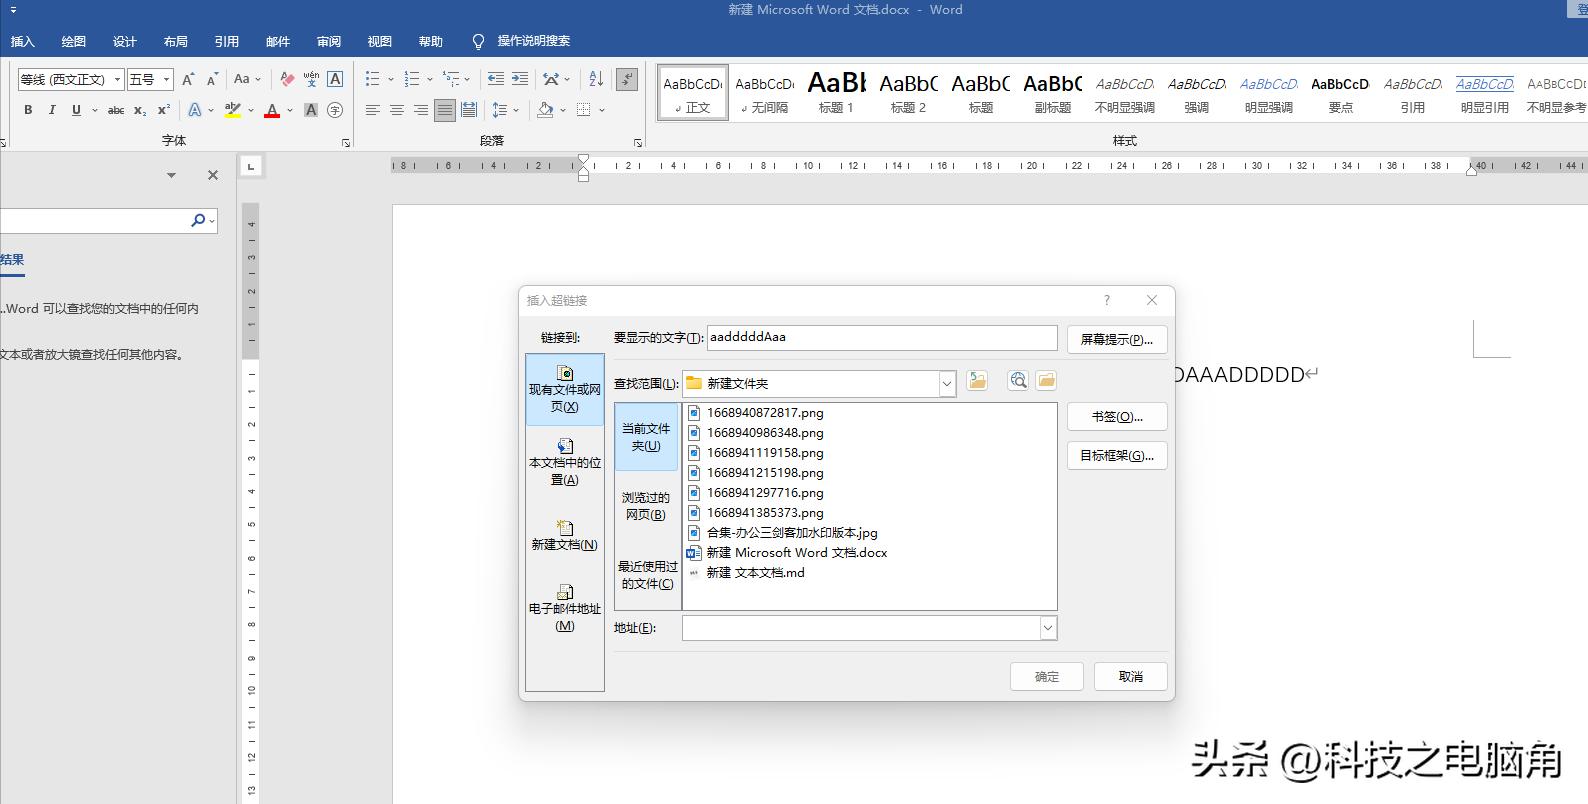The image size is (1588, 804).
Task: Open the enclosed characters (circled 字) tool
Action: pyautogui.click(x=335, y=110)
